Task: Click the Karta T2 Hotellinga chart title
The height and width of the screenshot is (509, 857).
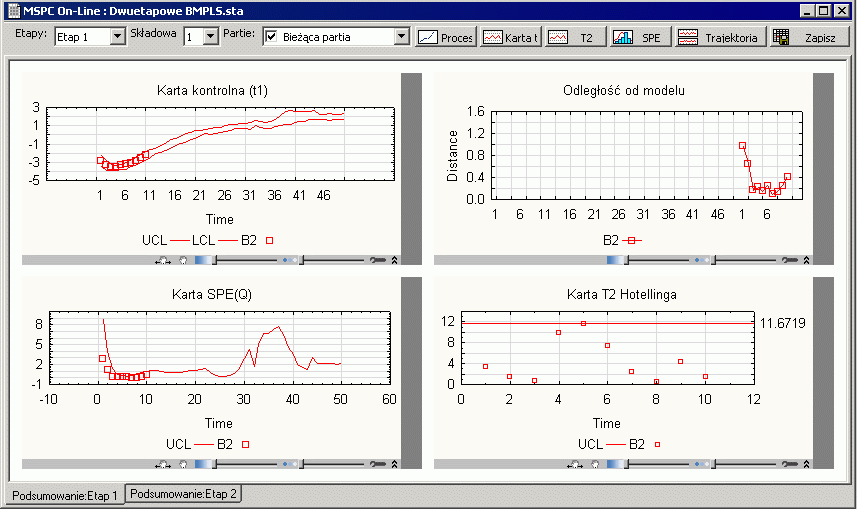Action: pyautogui.click(x=621, y=294)
